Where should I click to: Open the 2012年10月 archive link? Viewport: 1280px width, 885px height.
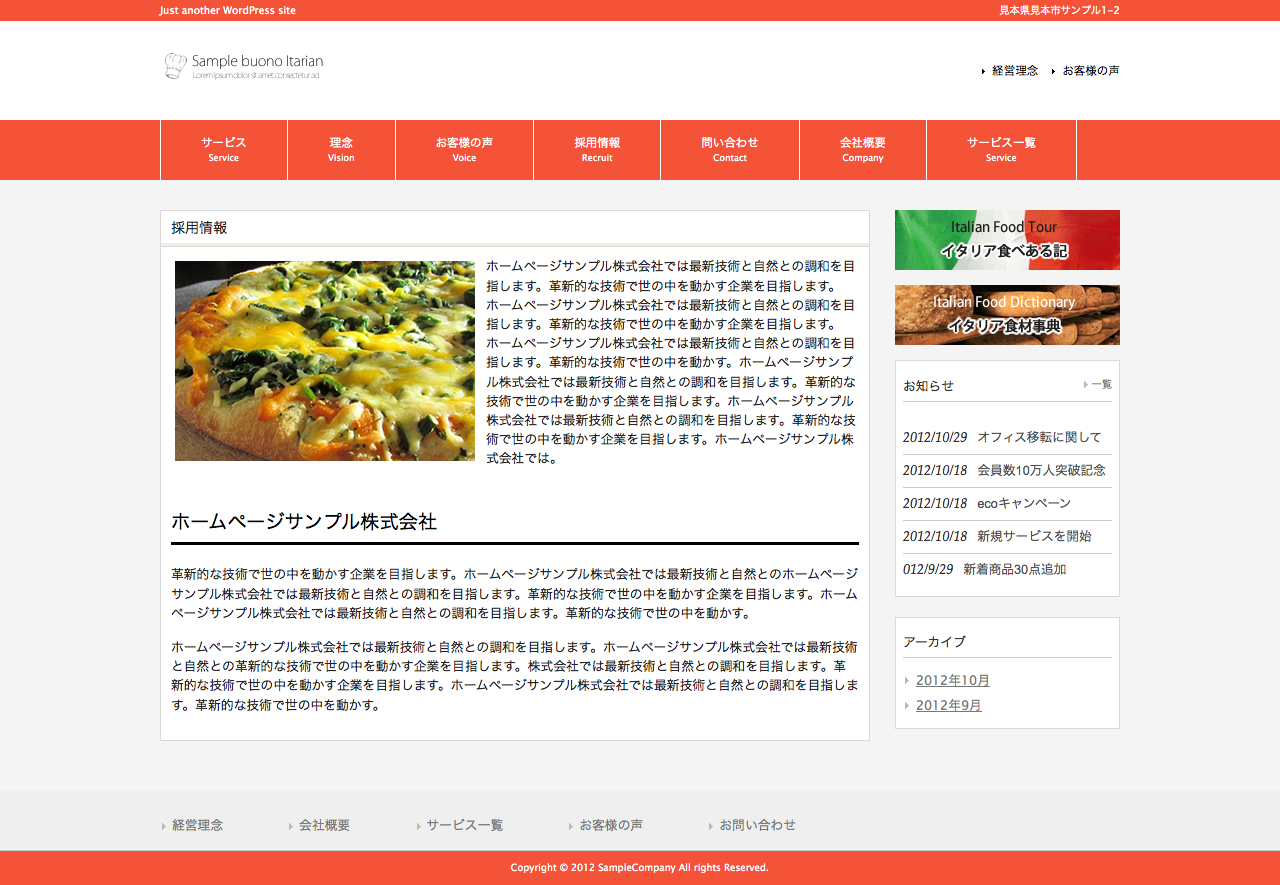click(x=953, y=680)
